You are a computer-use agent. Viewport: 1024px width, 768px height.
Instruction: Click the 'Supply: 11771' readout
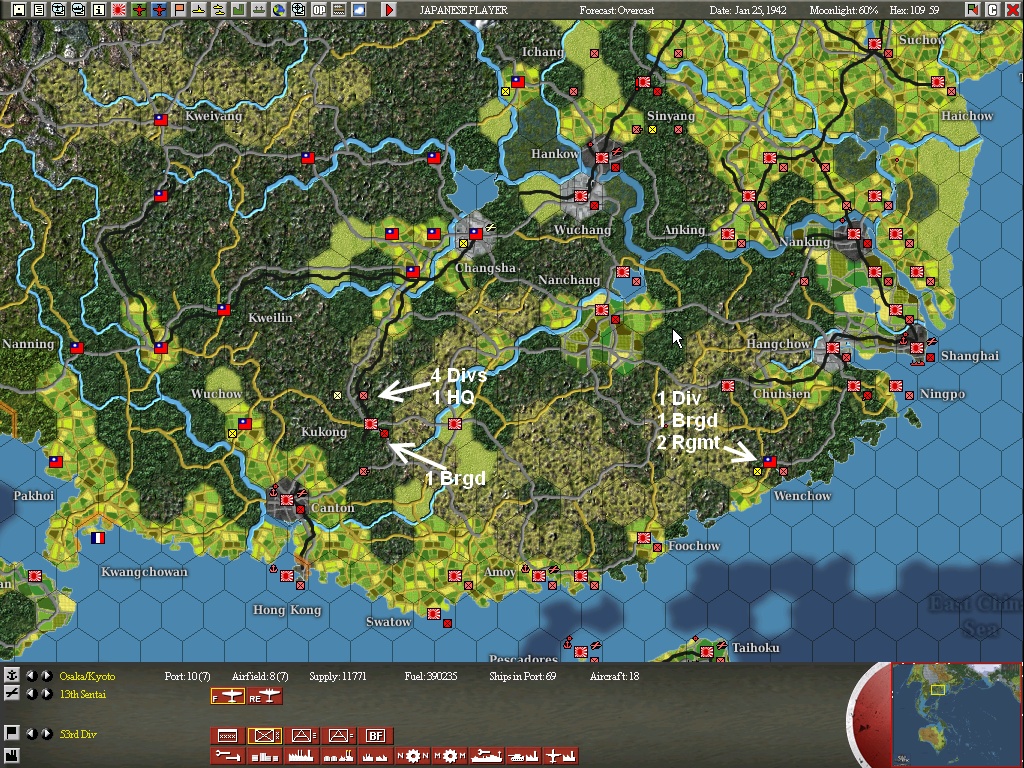pos(338,676)
